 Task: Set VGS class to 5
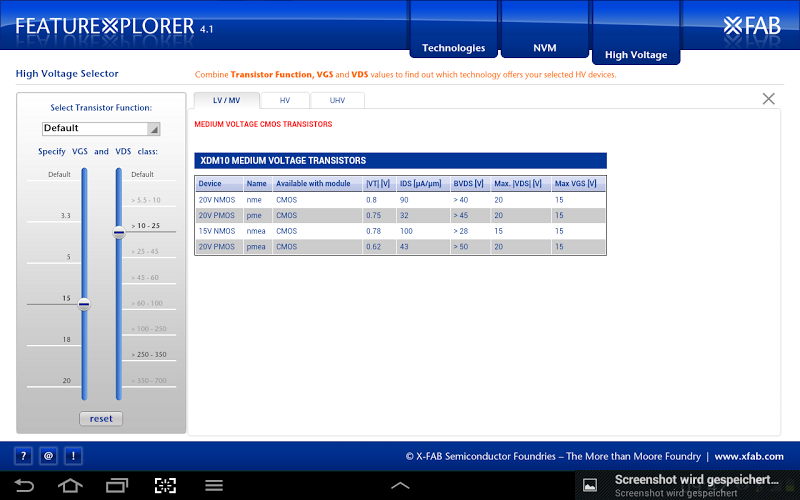(x=68, y=257)
